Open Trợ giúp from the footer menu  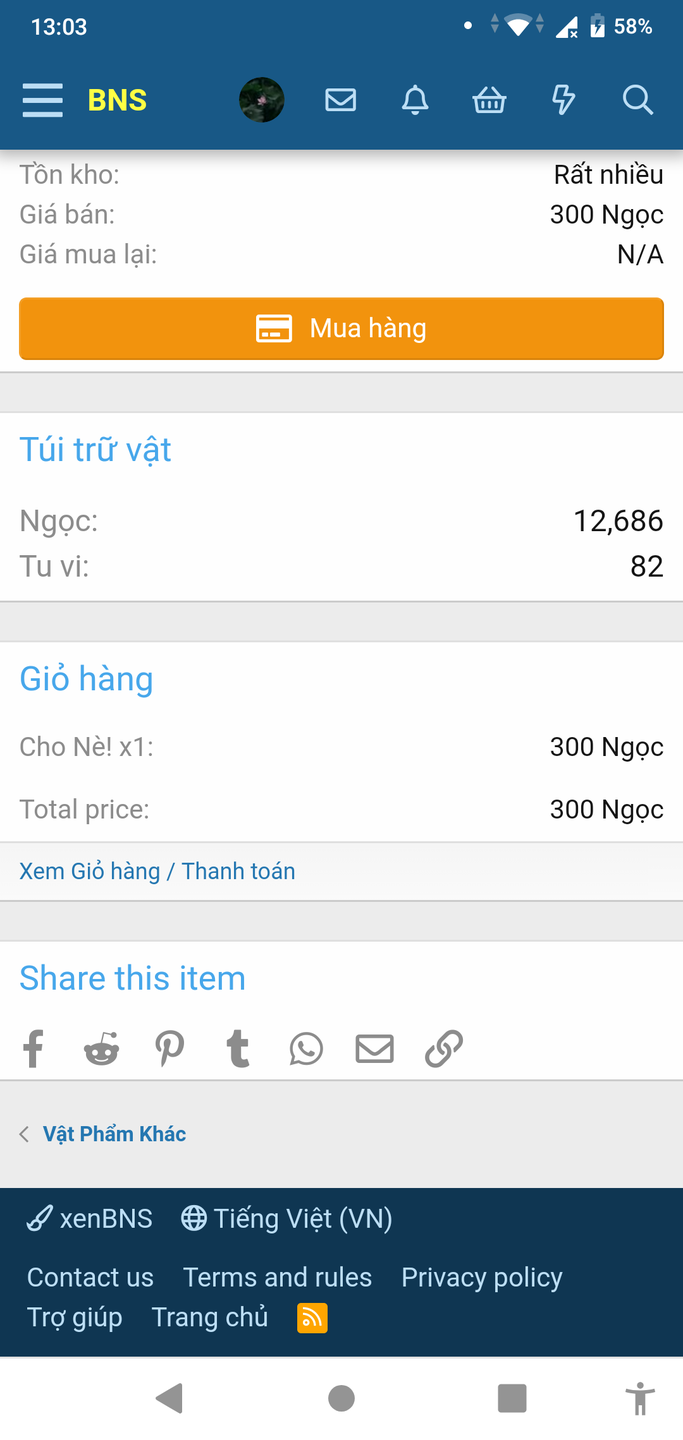74,1318
